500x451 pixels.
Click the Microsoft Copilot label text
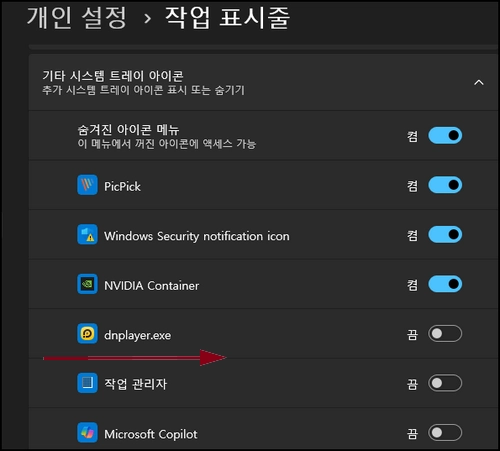tap(151, 434)
